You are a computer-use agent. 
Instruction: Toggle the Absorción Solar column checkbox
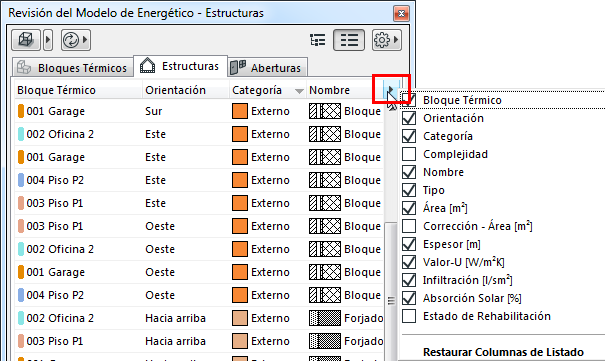click(409, 298)
